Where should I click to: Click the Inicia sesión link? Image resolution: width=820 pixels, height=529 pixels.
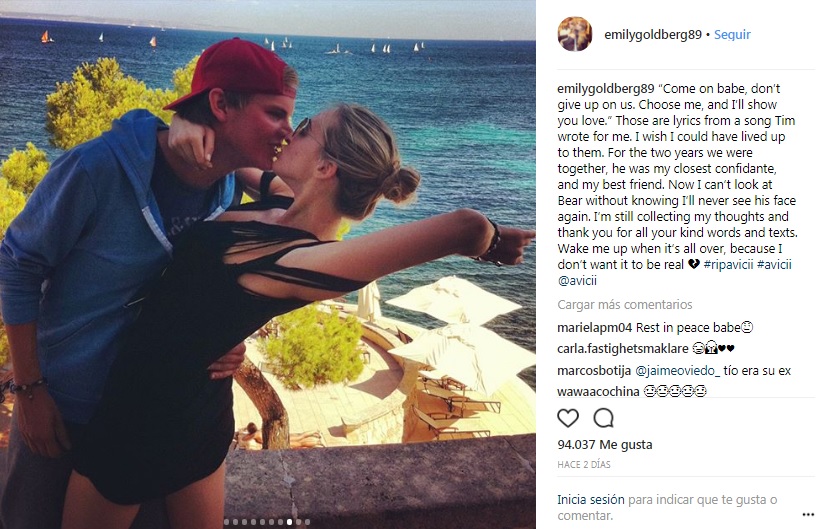point(590,500)
